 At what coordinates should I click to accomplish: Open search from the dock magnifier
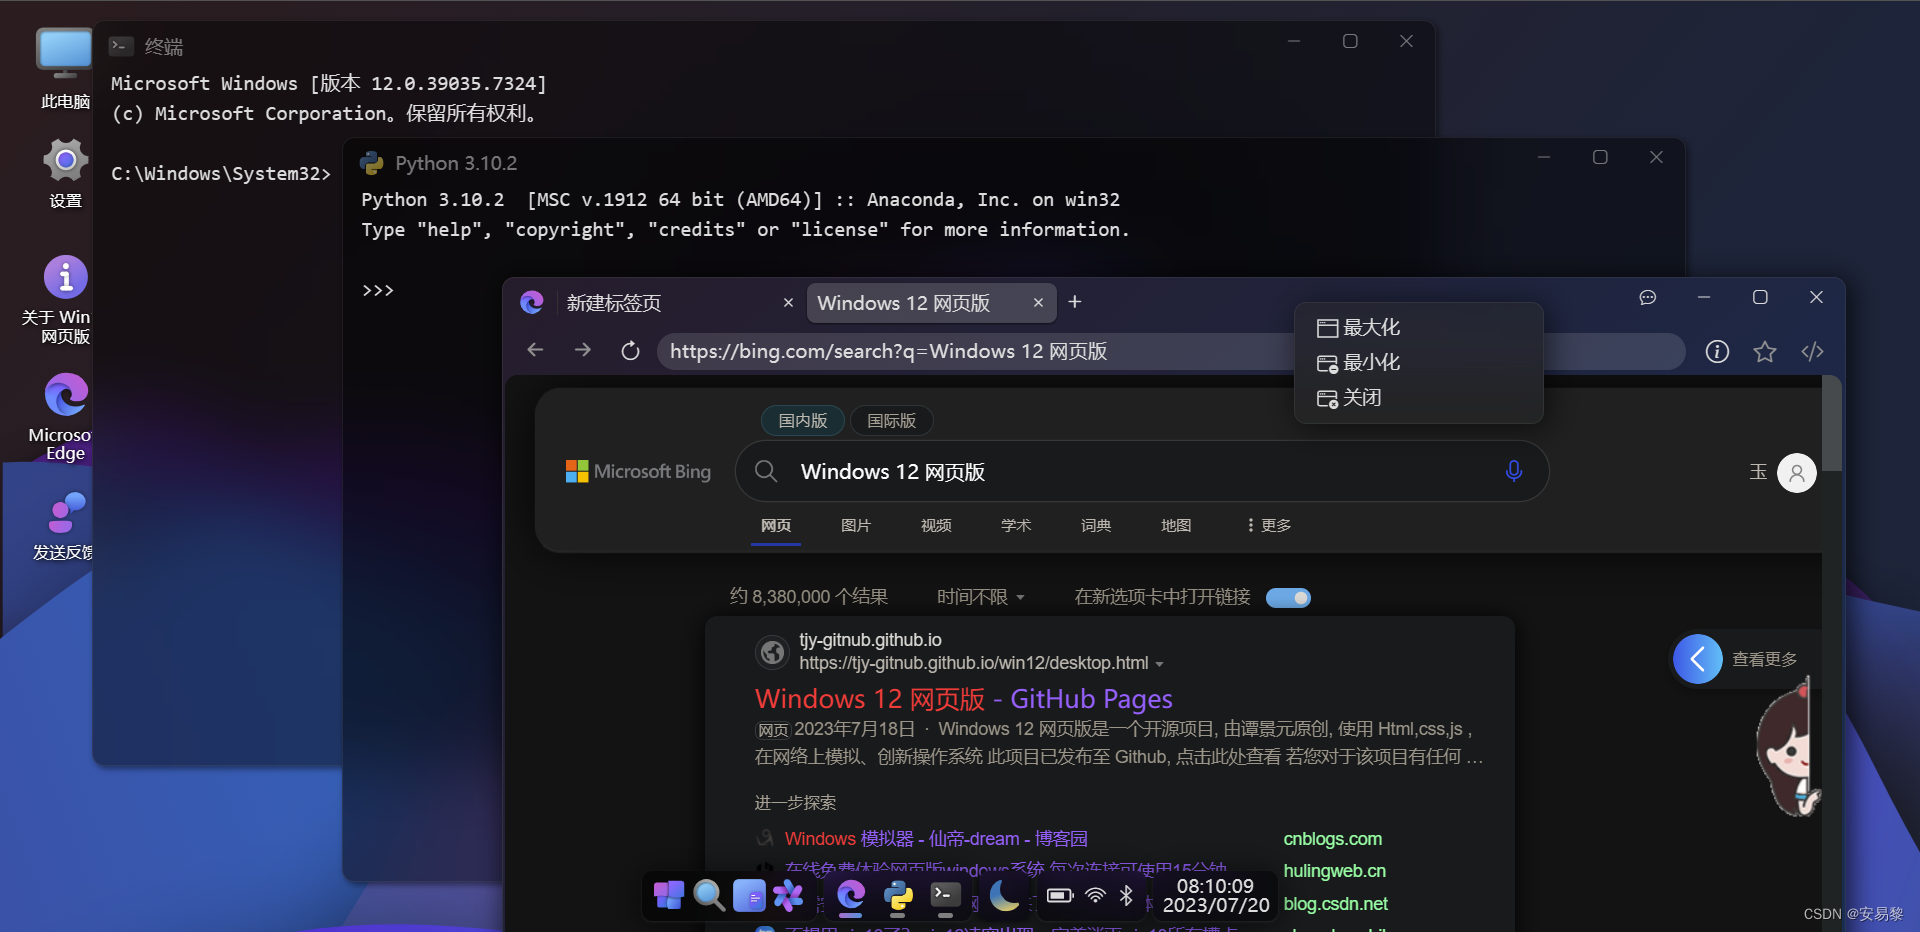pos(709,894)
